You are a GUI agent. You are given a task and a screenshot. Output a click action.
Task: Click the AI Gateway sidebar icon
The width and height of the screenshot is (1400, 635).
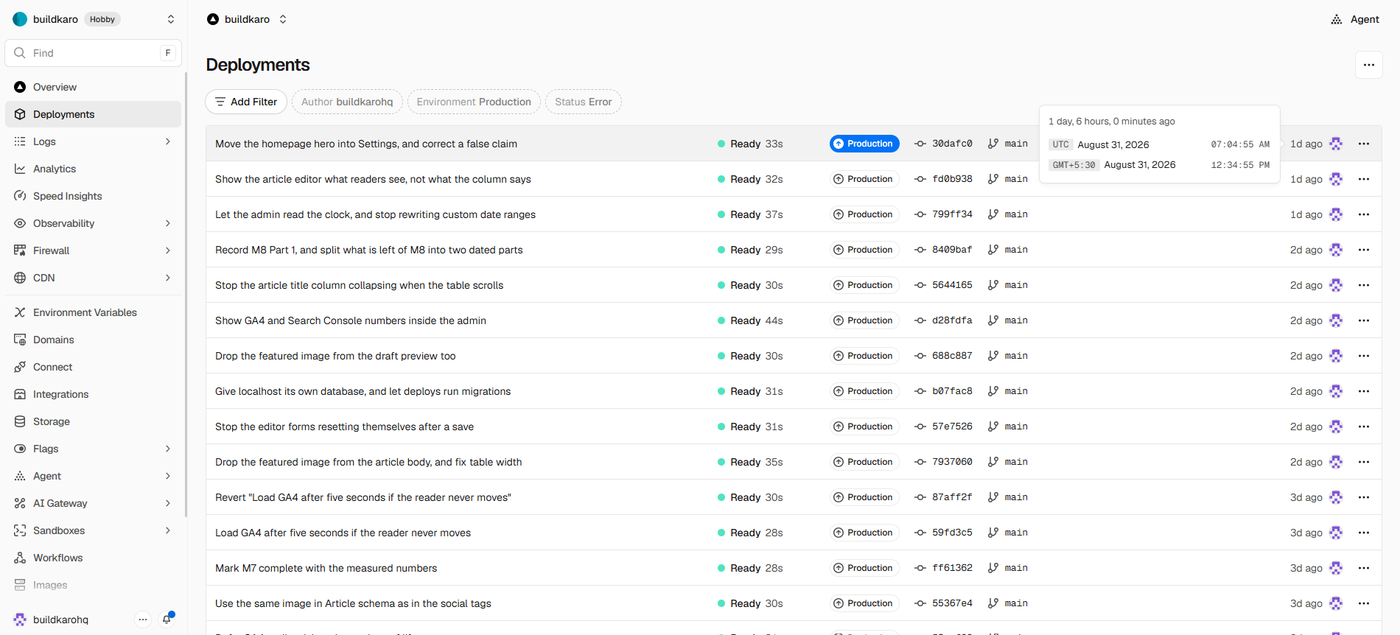click(20, 503)
